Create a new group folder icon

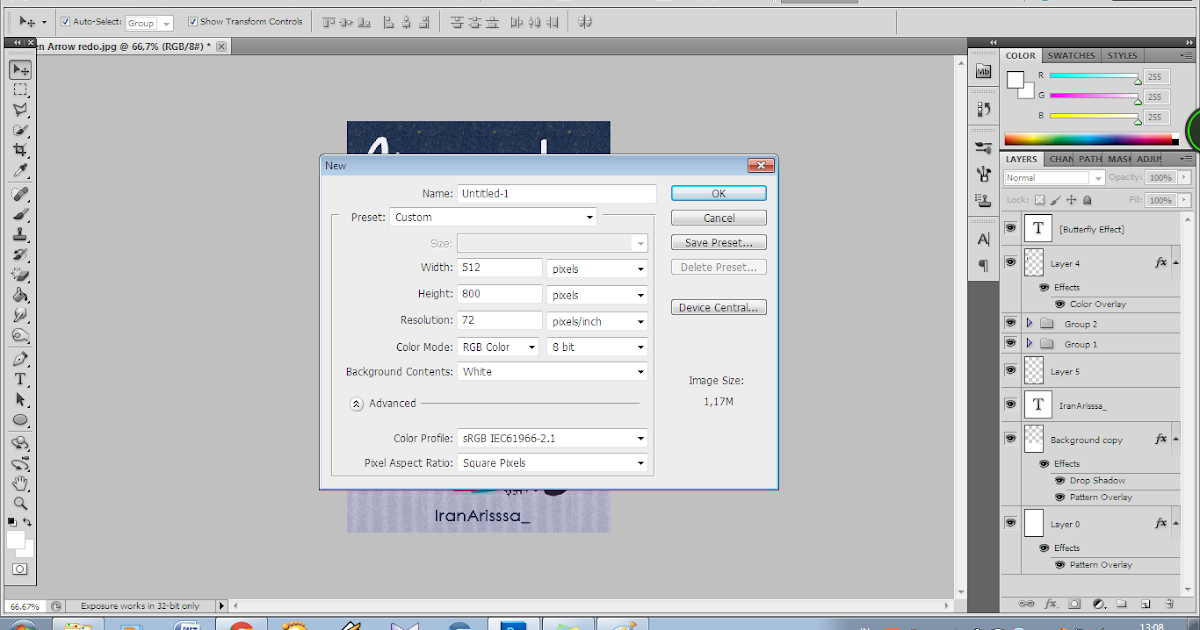point(1122,604)
